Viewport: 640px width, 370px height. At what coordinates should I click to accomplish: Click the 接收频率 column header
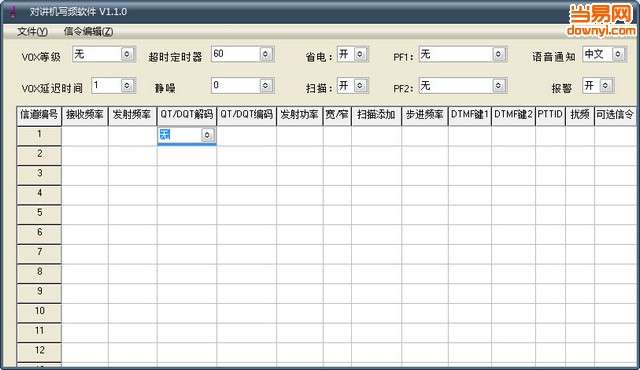point(84,116)
